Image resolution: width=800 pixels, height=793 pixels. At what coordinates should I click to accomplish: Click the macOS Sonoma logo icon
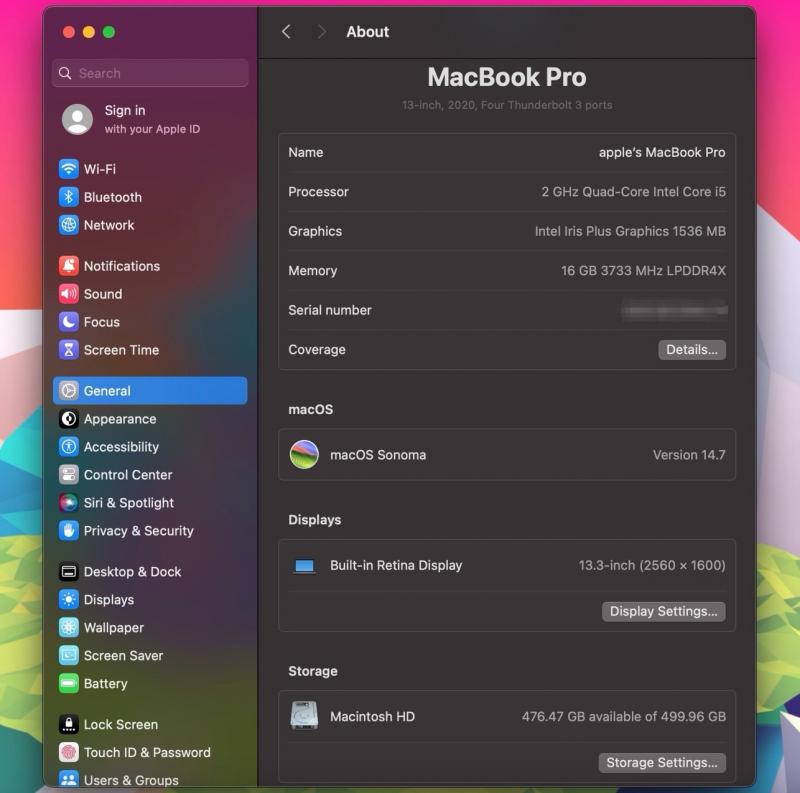[x=304, y=455]
